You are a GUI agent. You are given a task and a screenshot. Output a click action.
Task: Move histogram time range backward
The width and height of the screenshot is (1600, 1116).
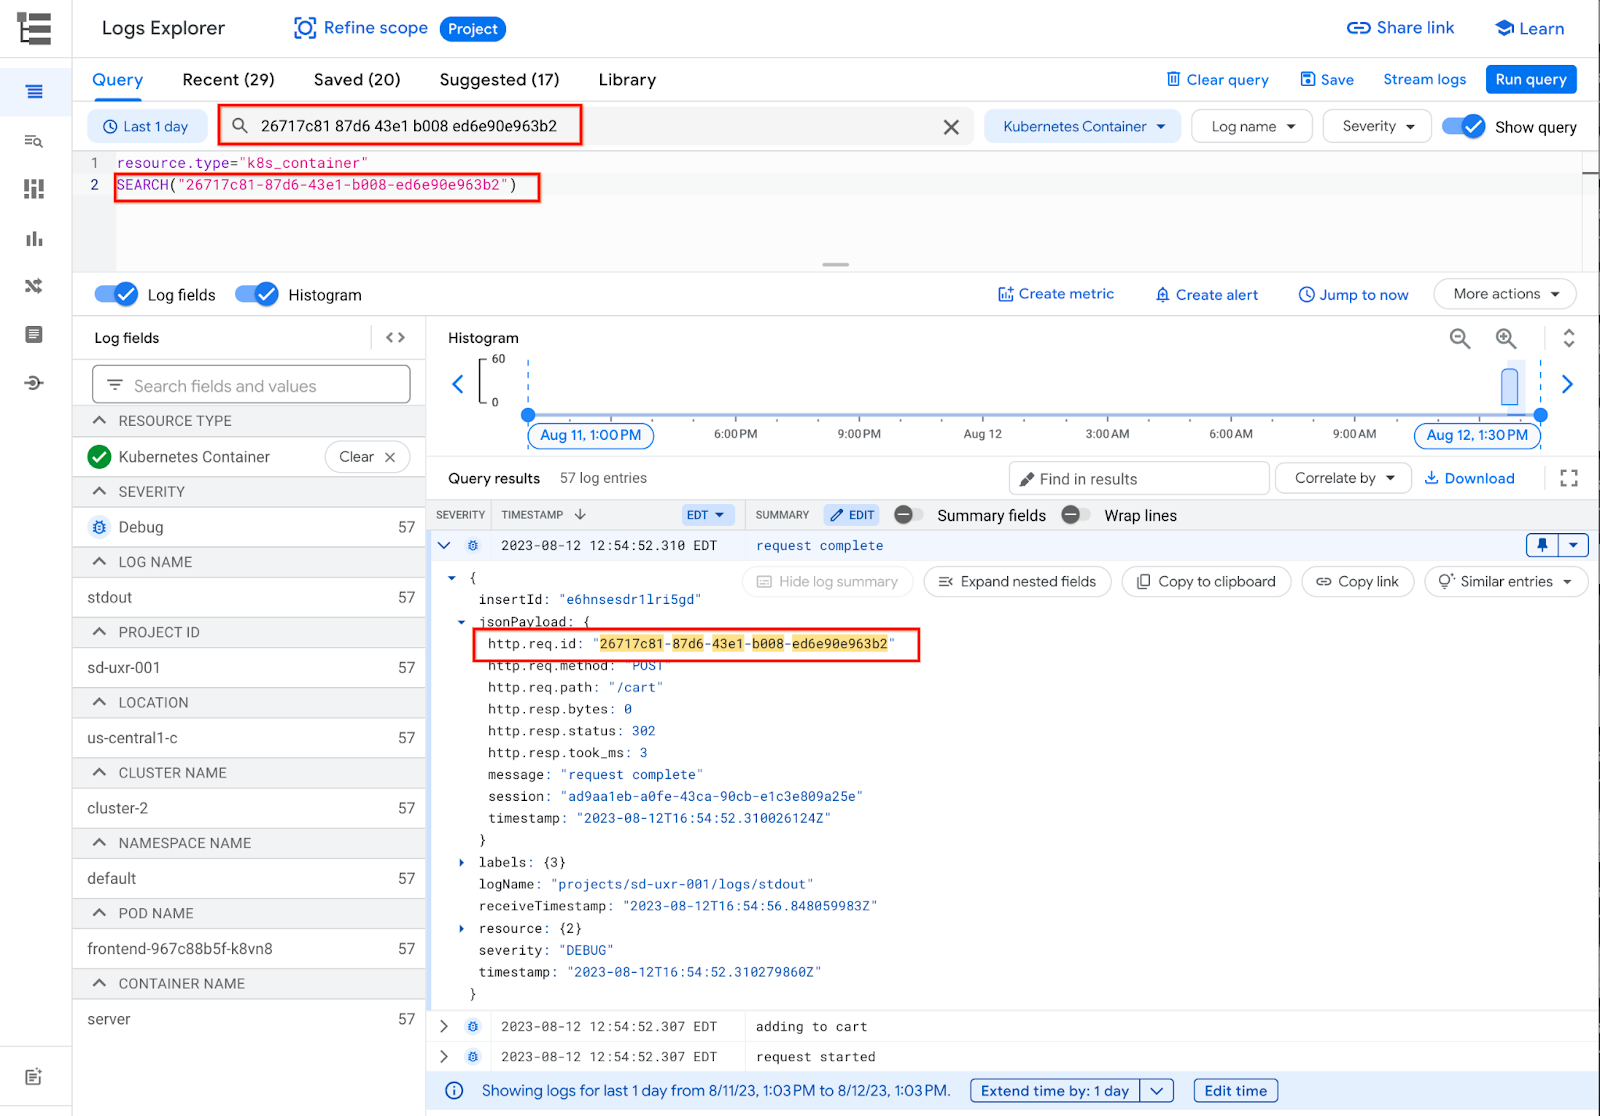pyautogui.click(x=458, y=384)
